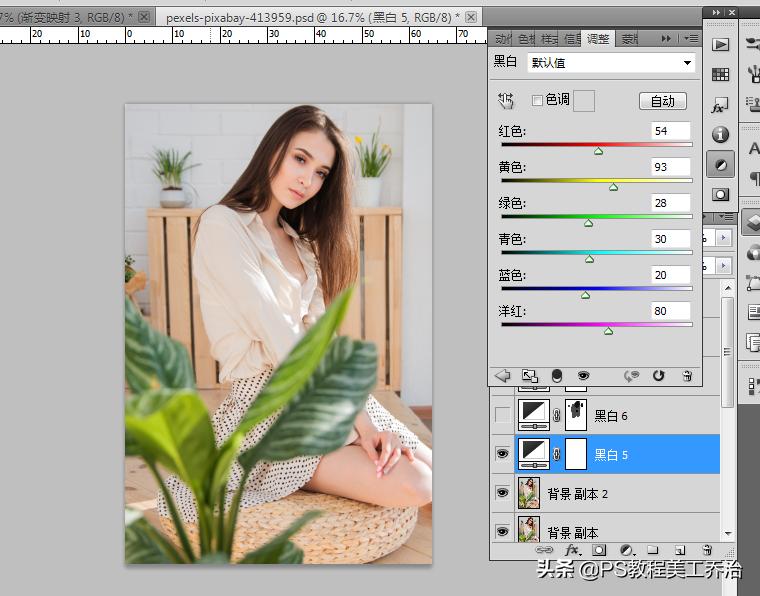
Task: Click the clip to layer circle icon
Action: point(557,376)
